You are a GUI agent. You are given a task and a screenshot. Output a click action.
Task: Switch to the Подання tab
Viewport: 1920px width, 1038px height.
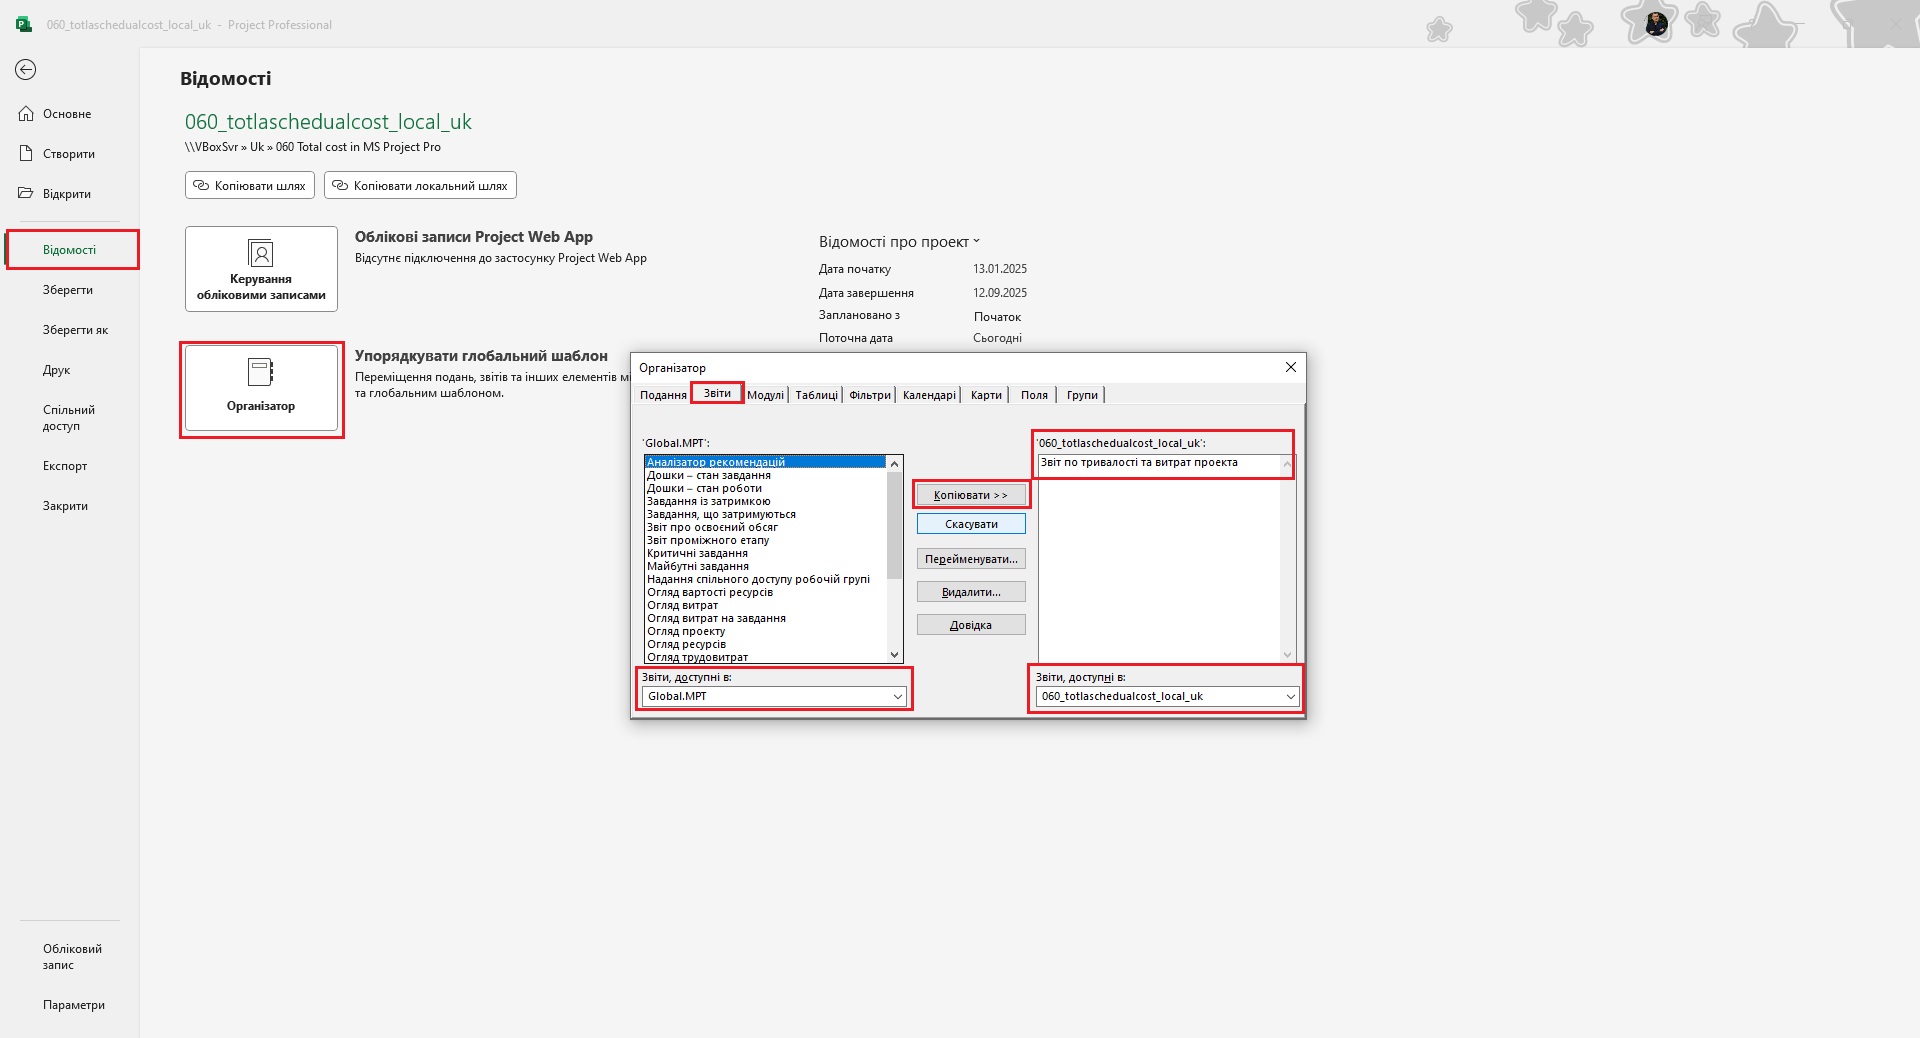click(x=663, y=395)
